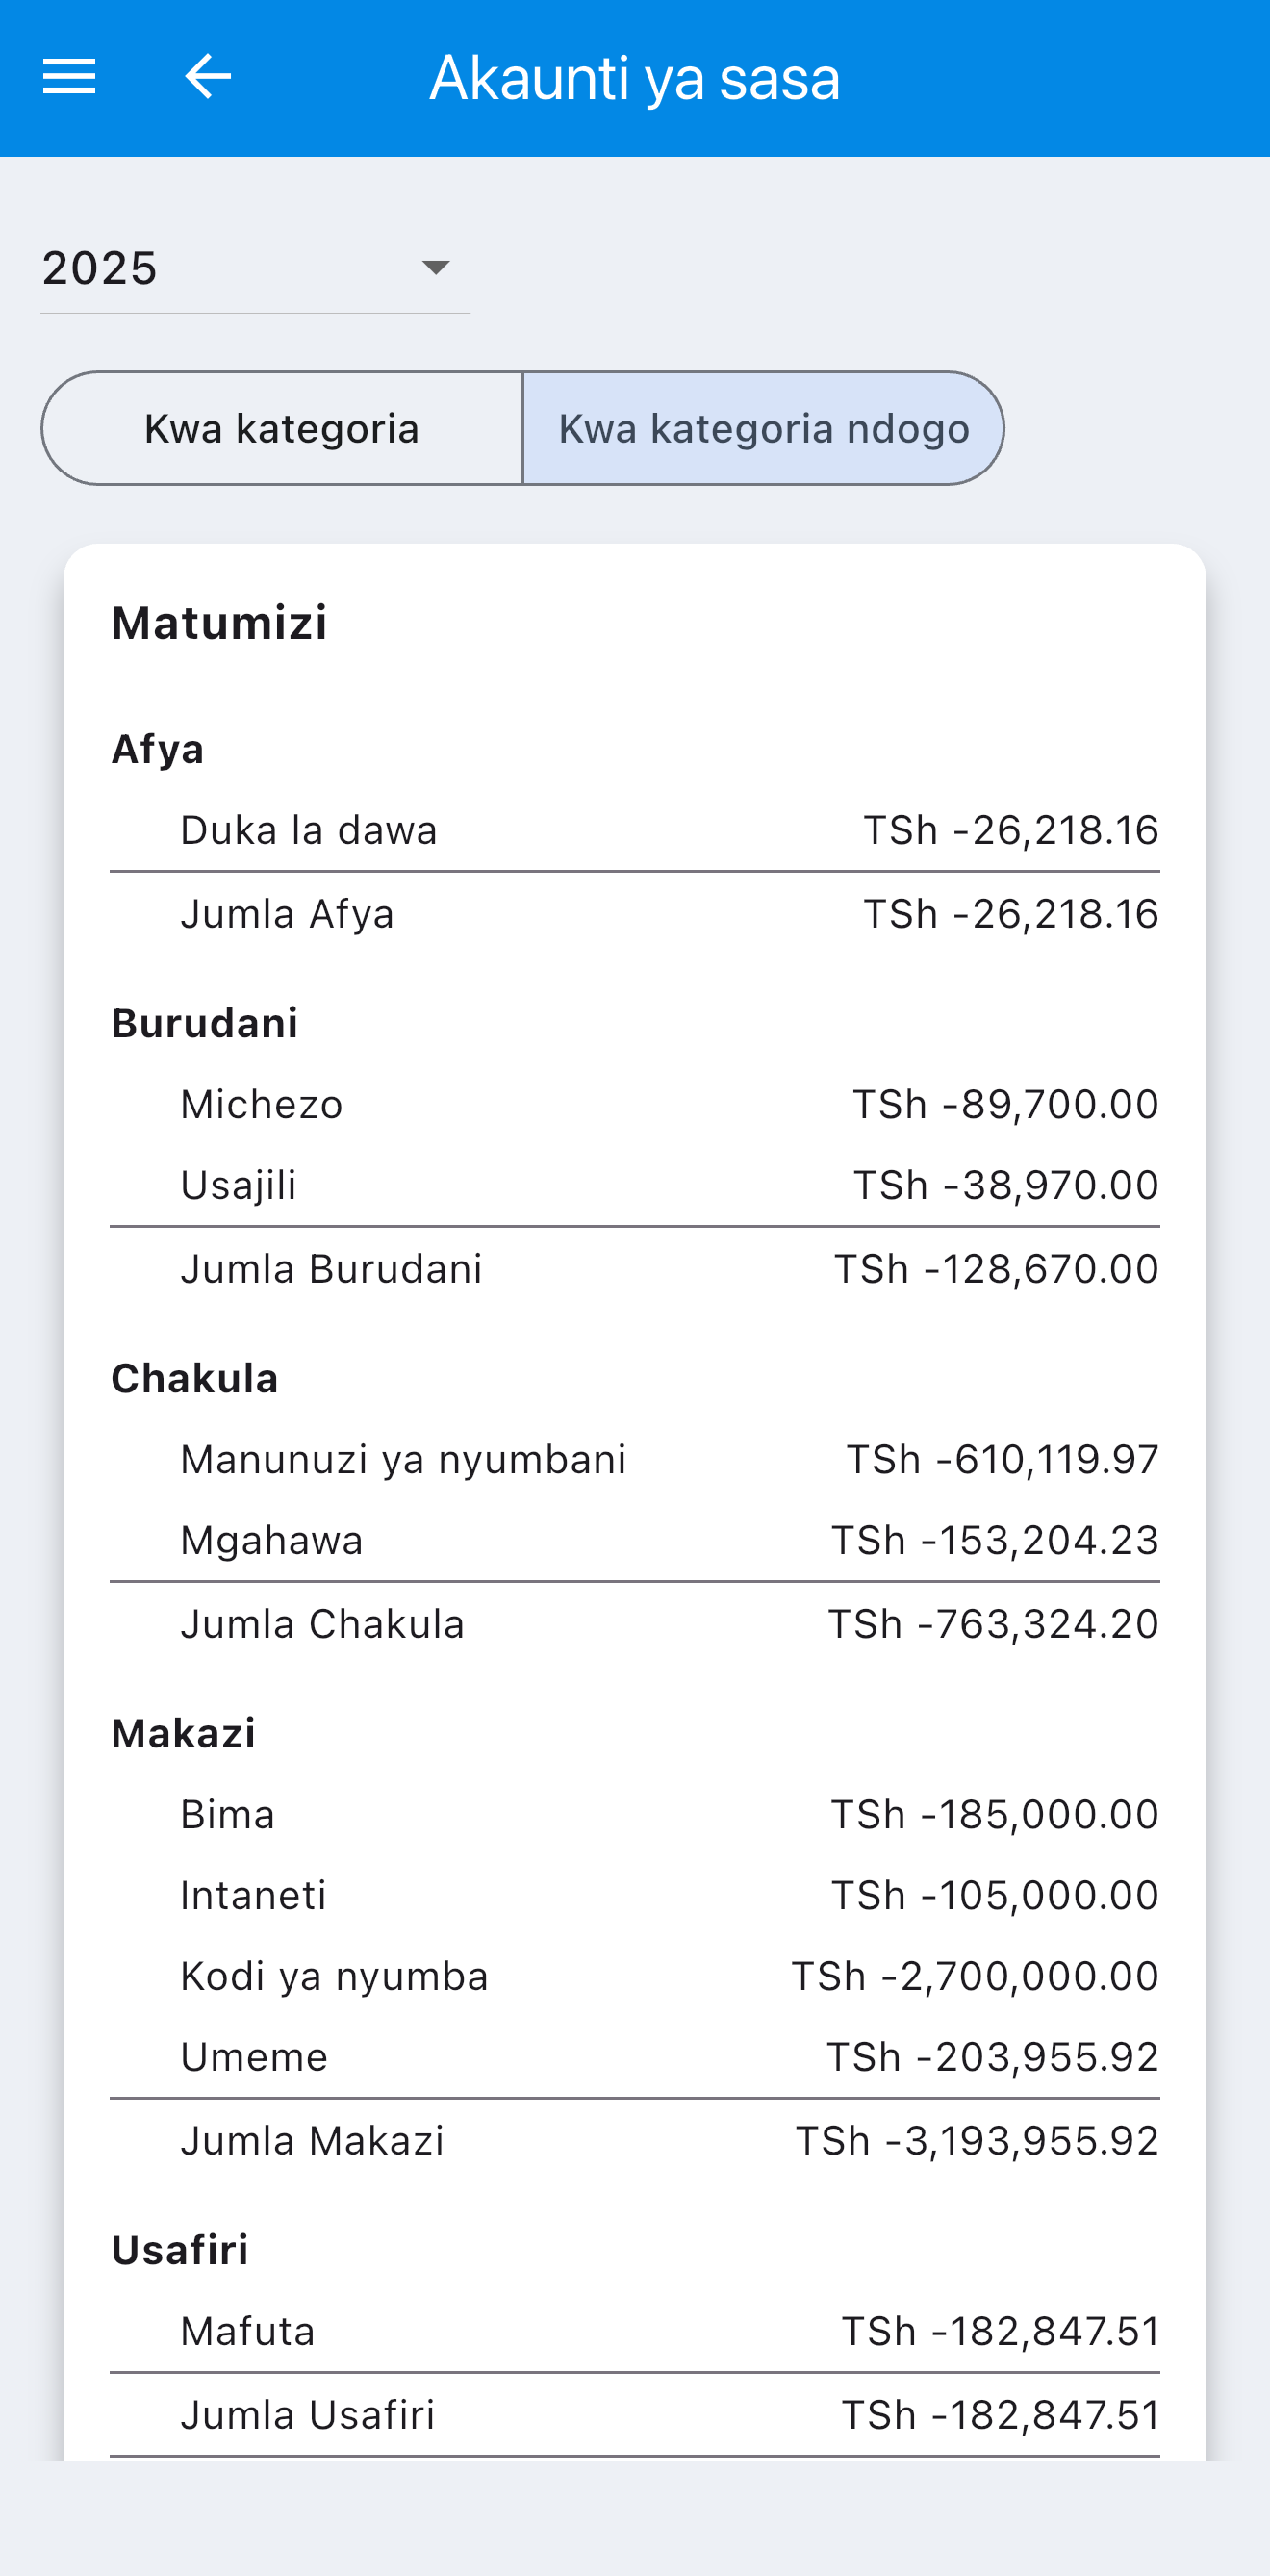Select Kwa kategoria ndogo segment

pos(763,429)
